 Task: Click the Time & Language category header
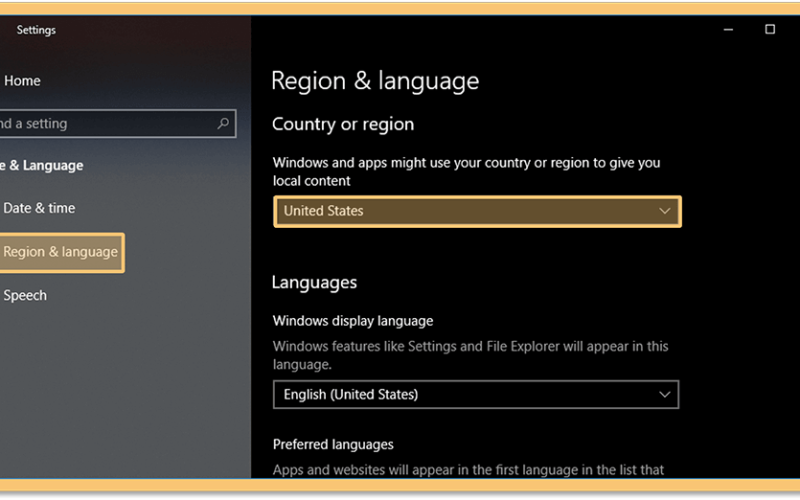pyautogui.click(x=41, y=165)
